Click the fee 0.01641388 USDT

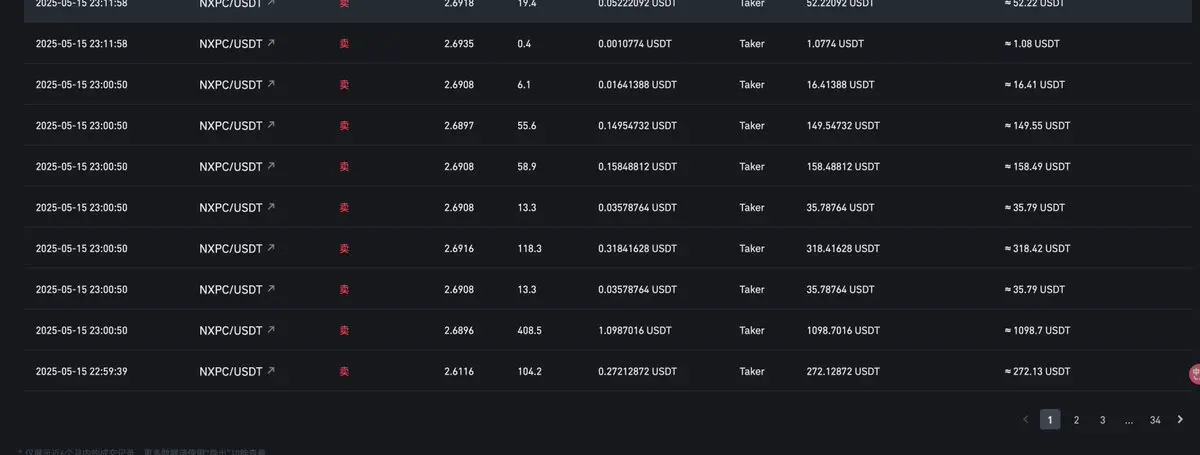[637, 85]
